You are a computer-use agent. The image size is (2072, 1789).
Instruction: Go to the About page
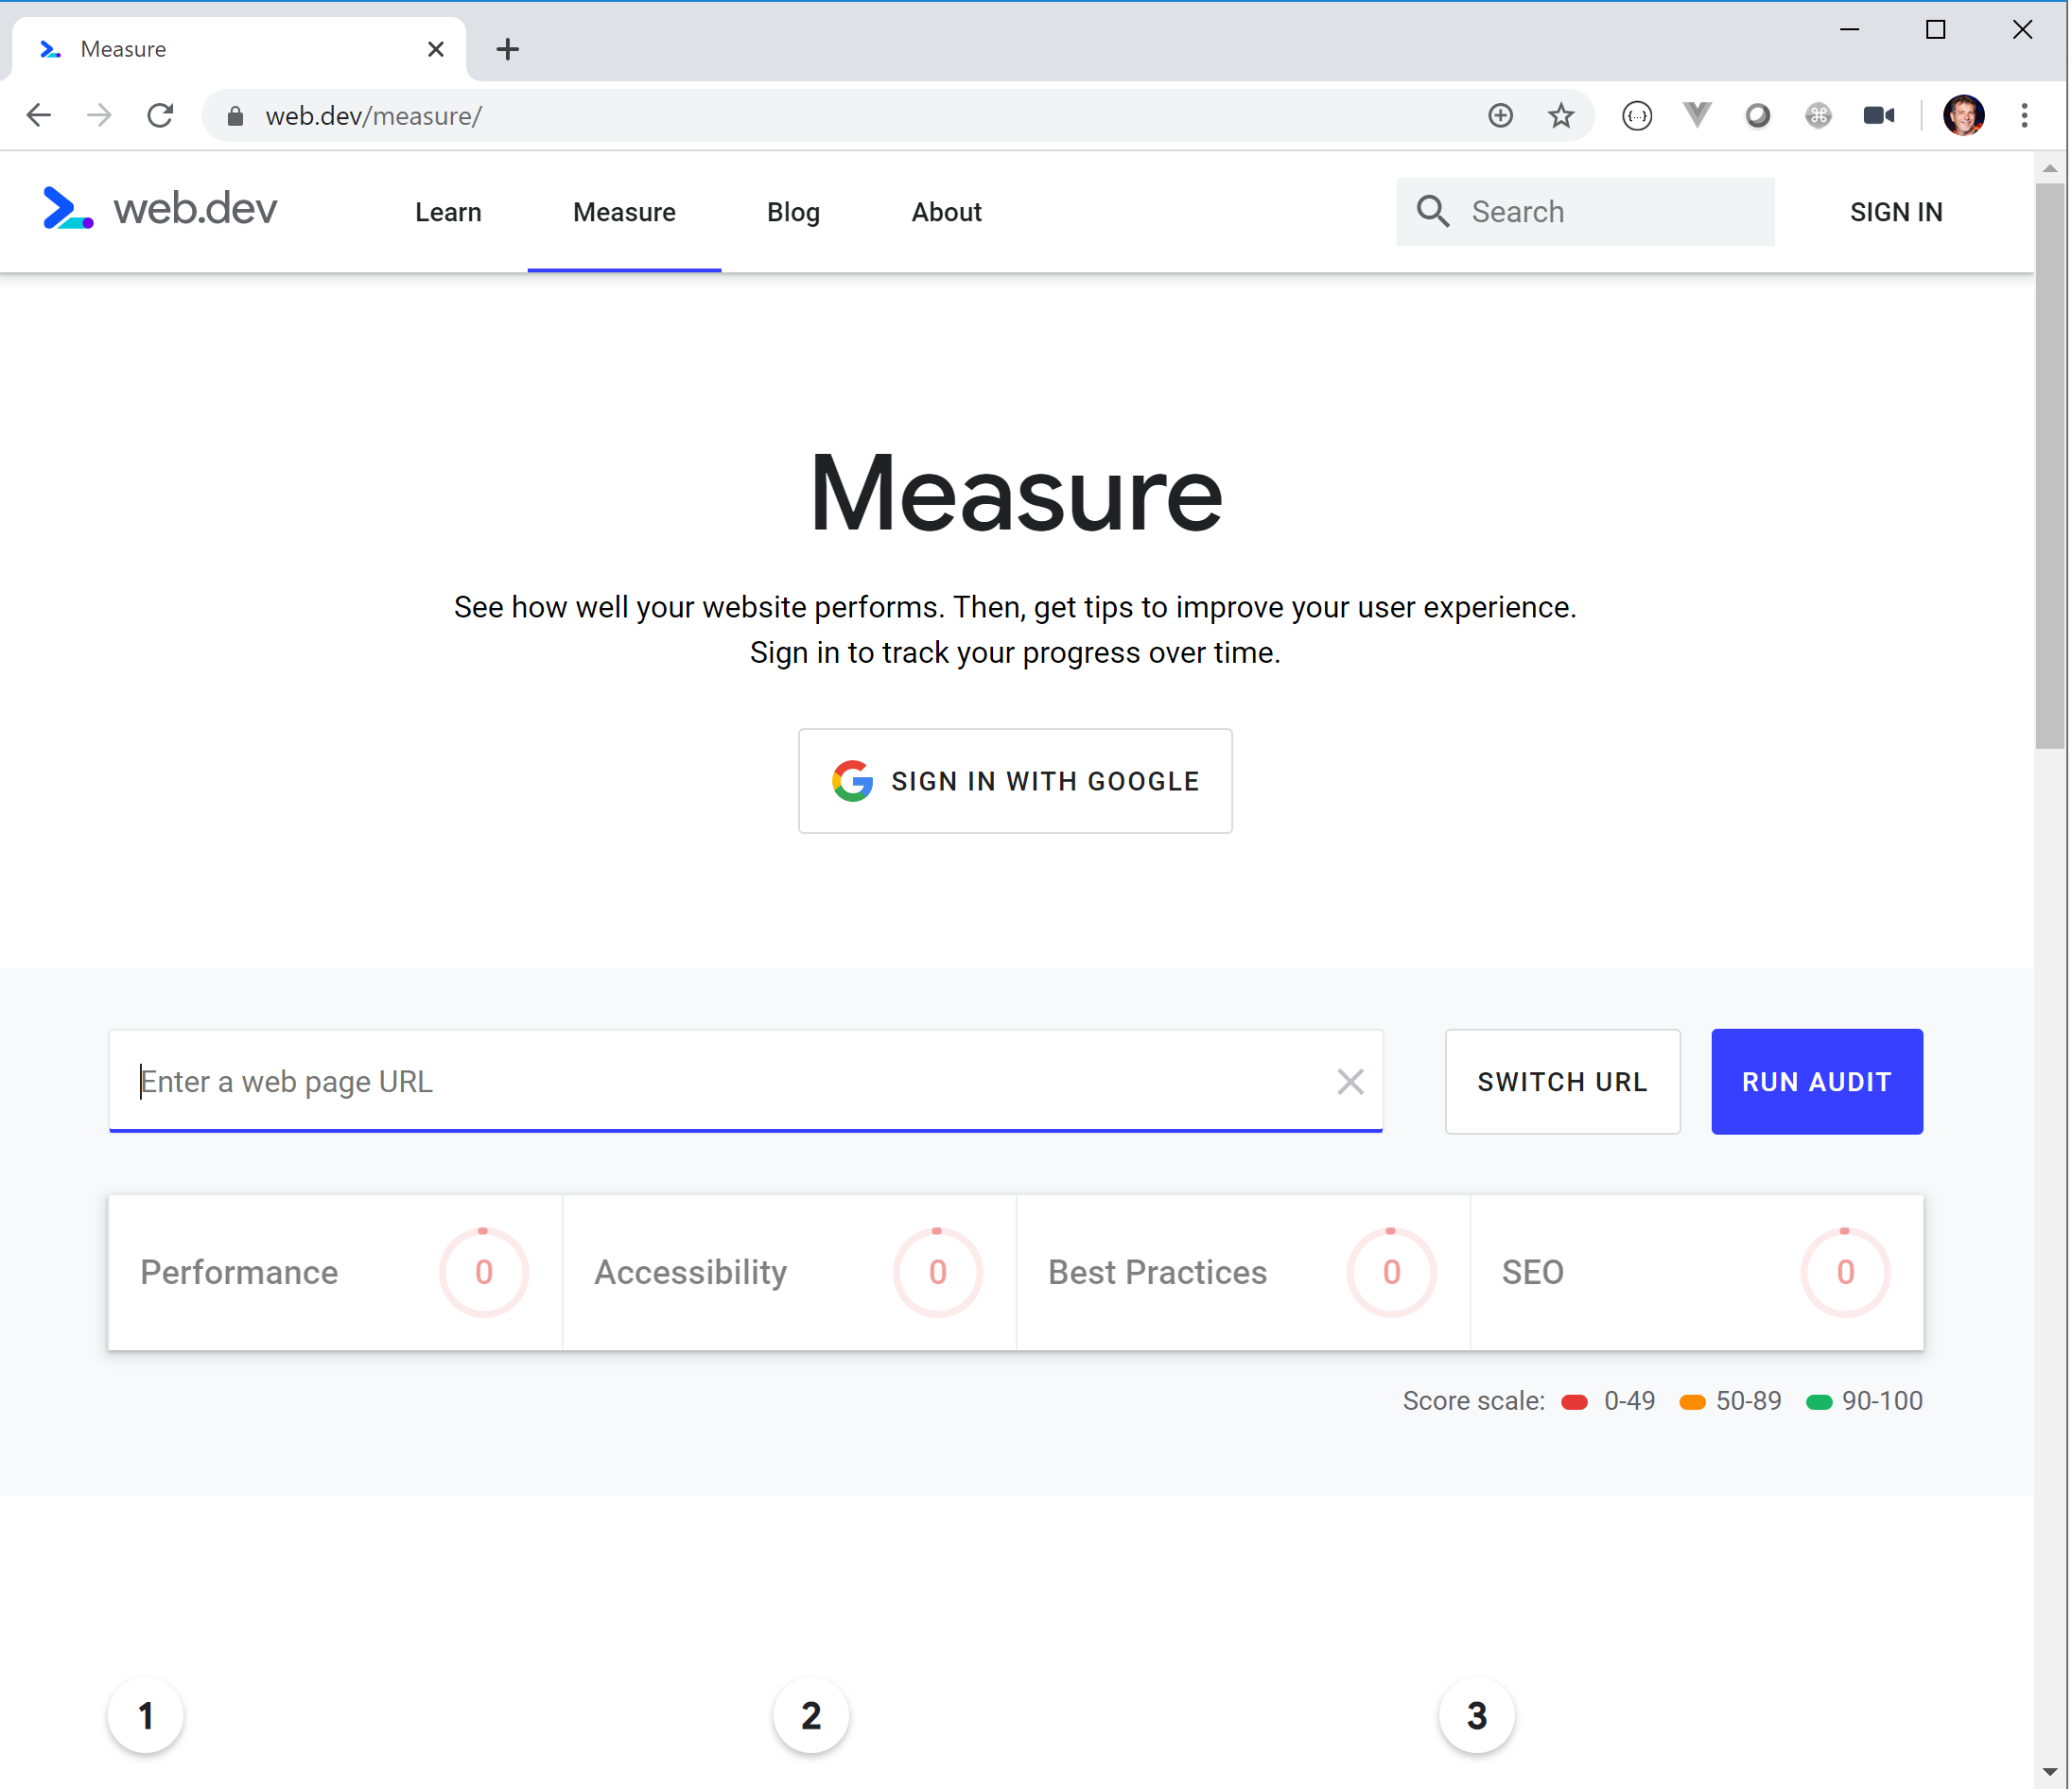tap(946, 212)
